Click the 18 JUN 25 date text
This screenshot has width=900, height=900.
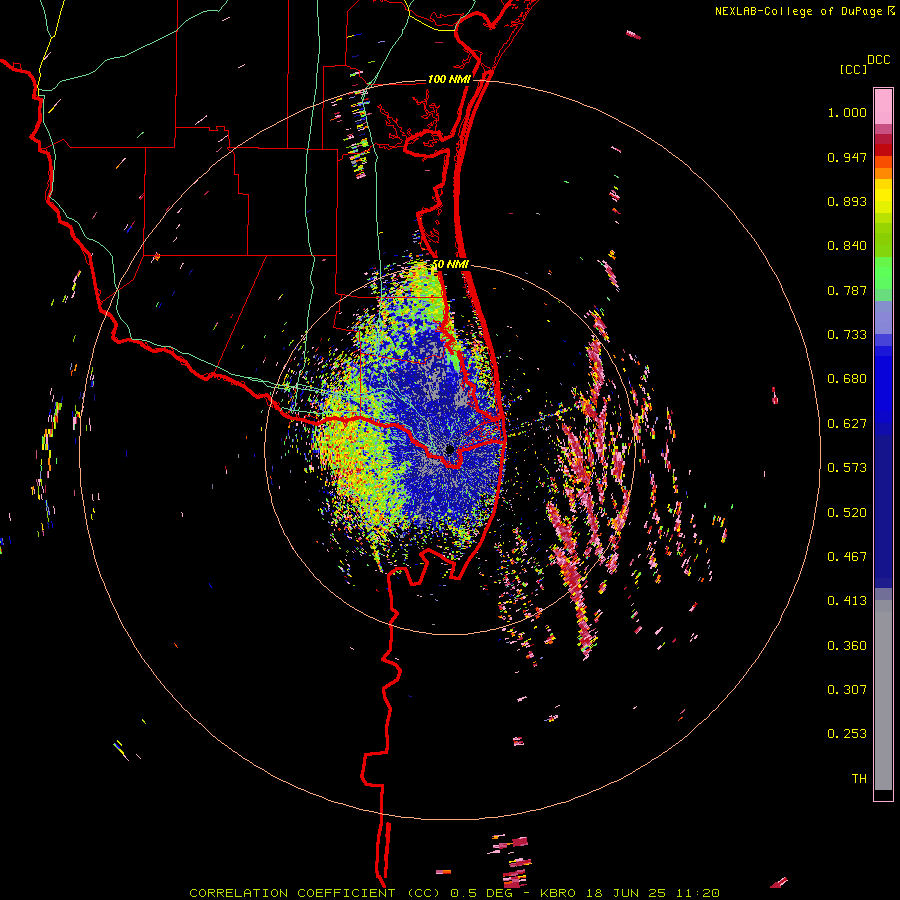point(626,893)
